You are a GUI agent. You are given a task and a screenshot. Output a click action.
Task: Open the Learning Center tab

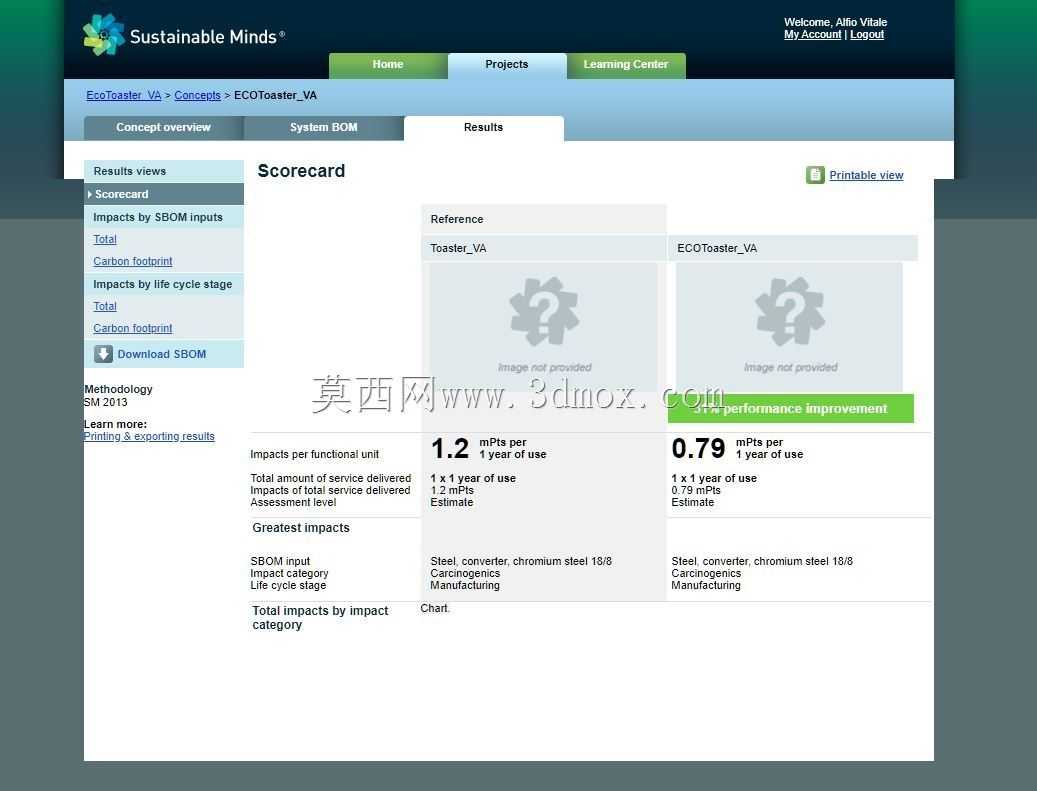(x=626, y=65)
